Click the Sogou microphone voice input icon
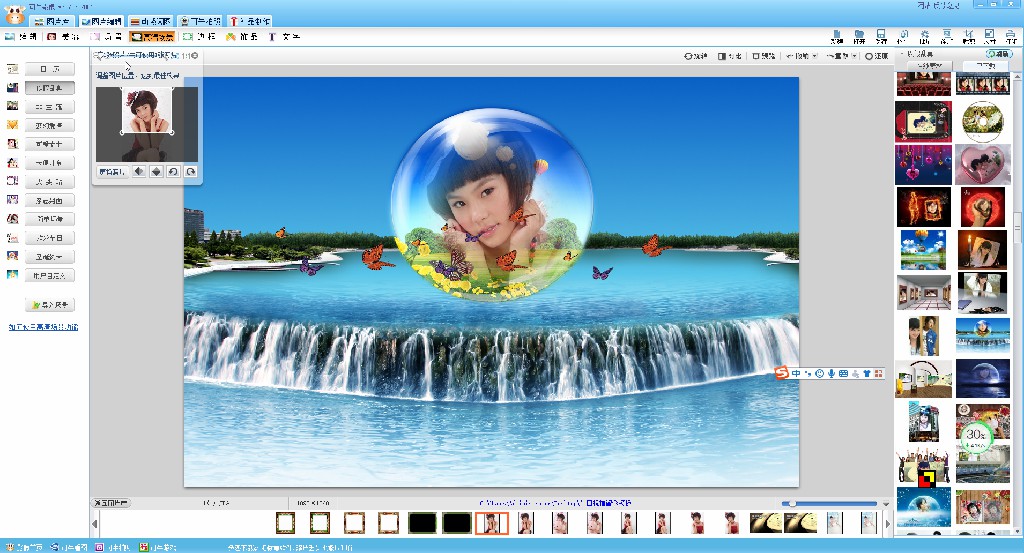Image resolution: width=1024 pixels, height=553 pixels. coord(831,373)
